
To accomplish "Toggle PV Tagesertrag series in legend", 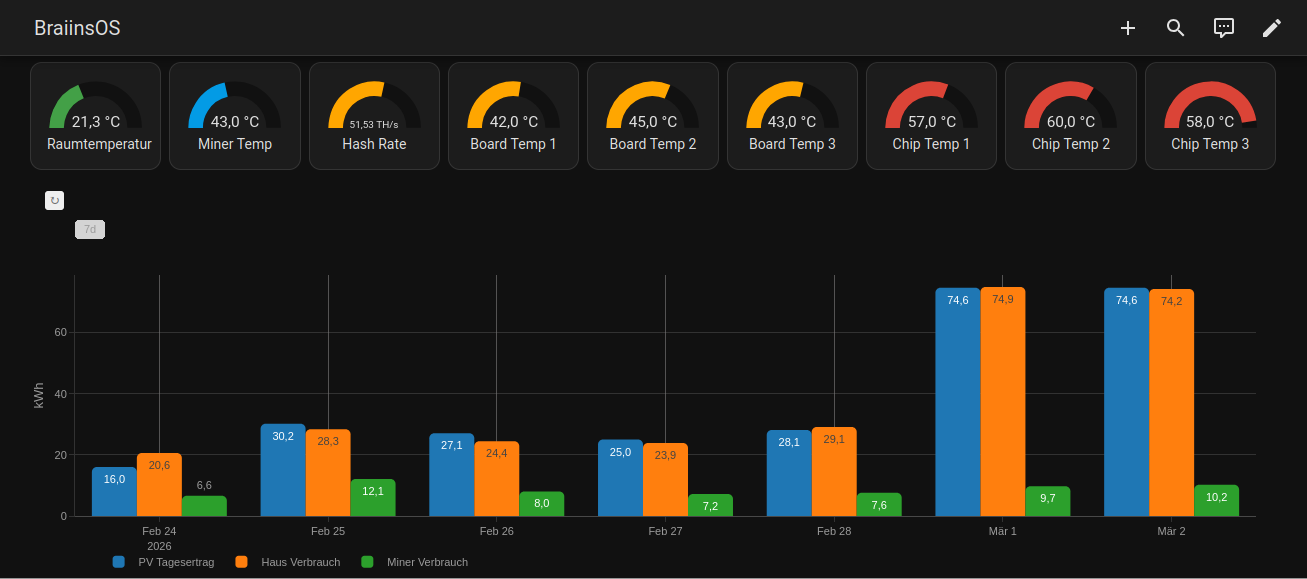I will (165, 562).
